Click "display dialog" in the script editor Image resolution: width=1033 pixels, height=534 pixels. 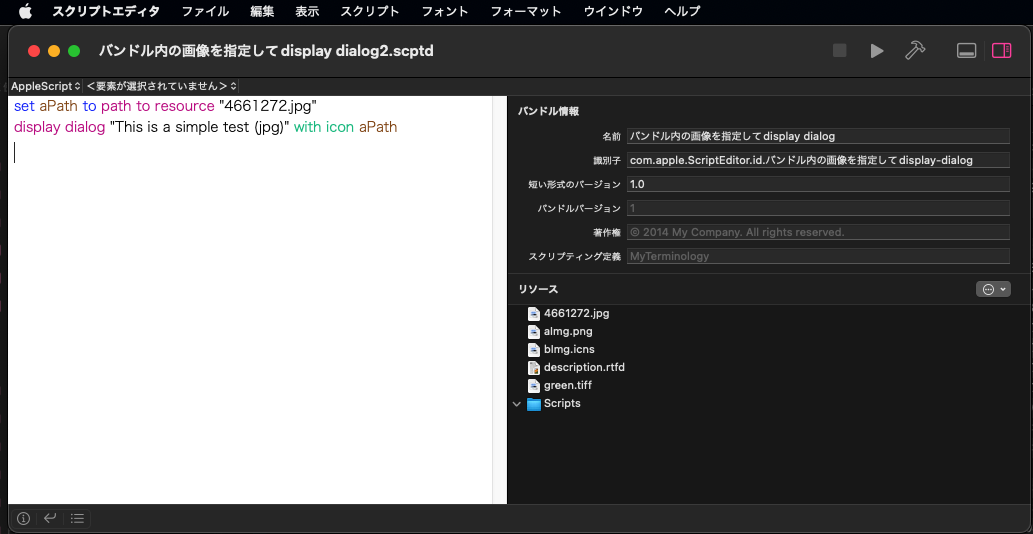59,127
